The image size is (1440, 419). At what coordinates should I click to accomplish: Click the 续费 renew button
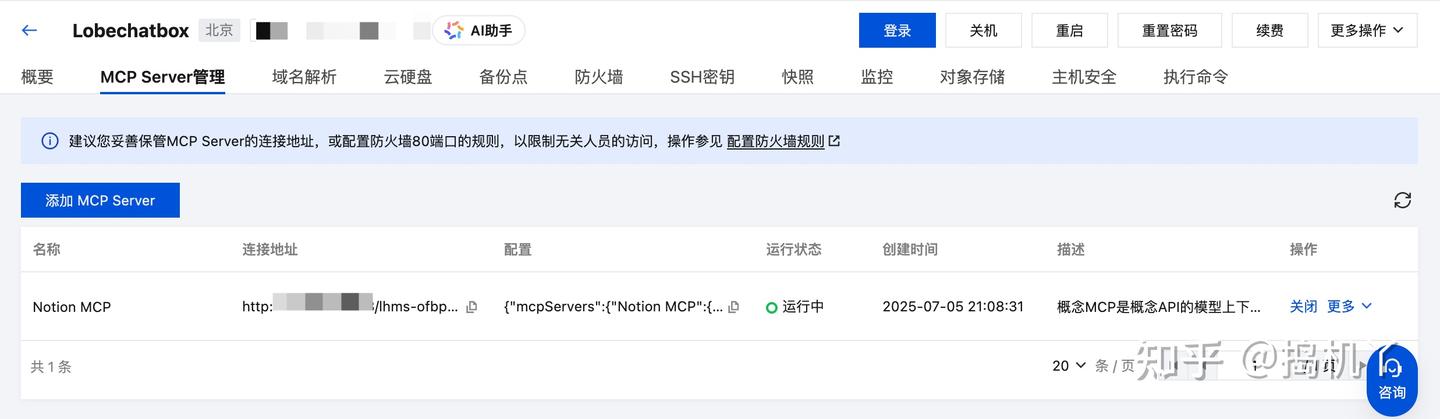(x=1270, y=30)
